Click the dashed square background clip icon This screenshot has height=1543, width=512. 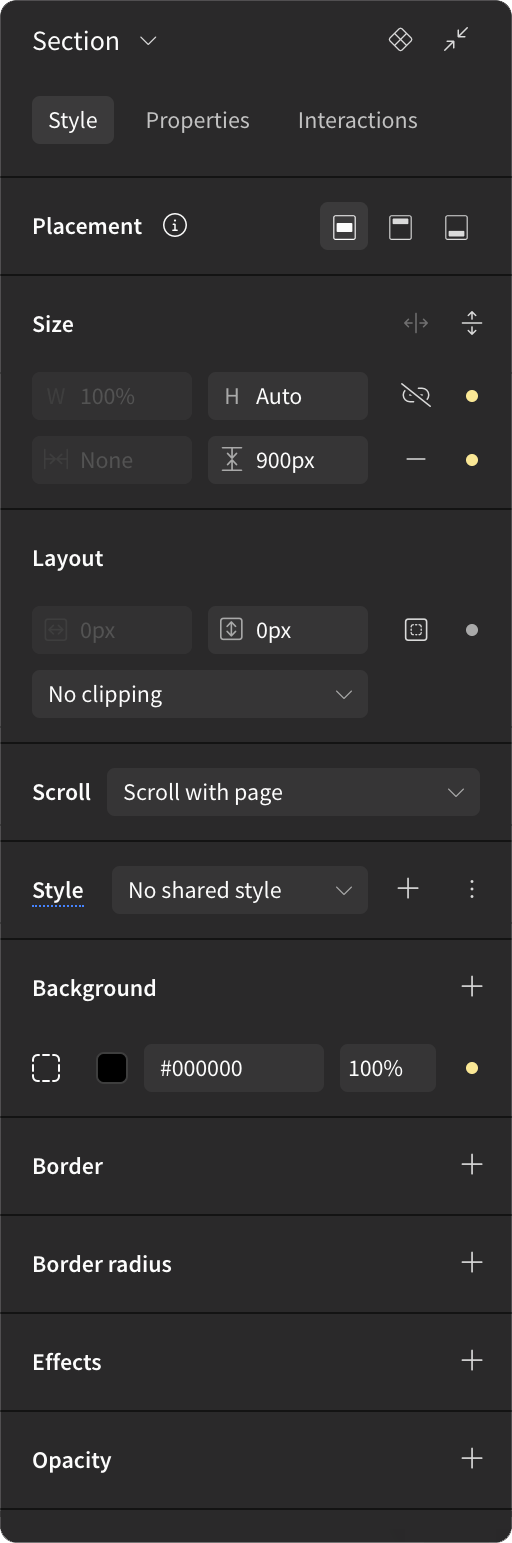tap(46, 1068)
